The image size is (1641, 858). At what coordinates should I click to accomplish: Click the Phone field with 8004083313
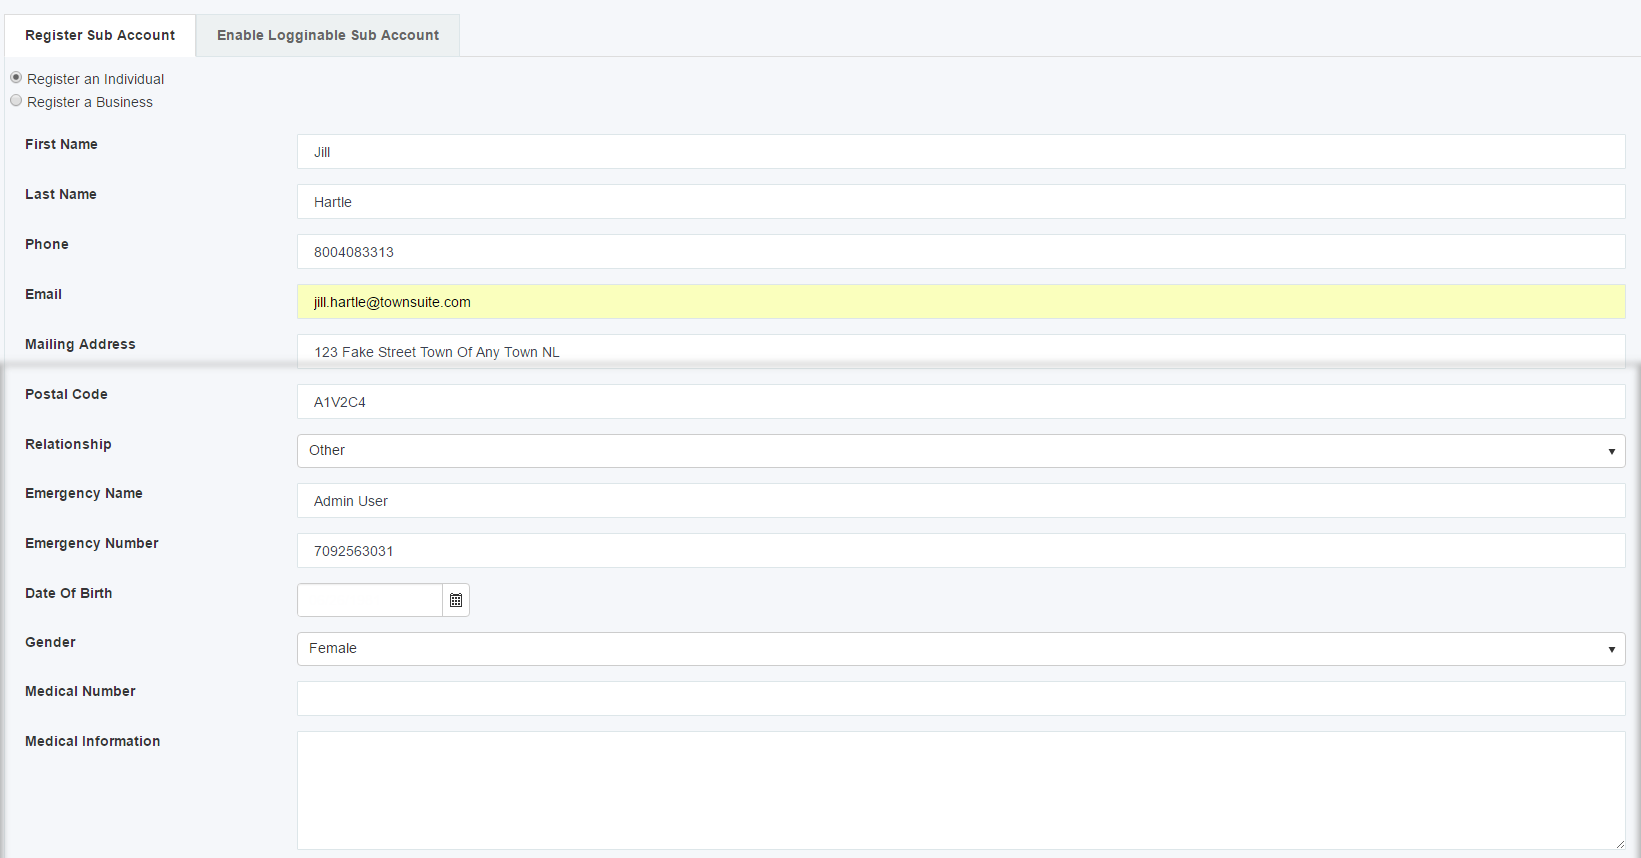pos(961,252)
